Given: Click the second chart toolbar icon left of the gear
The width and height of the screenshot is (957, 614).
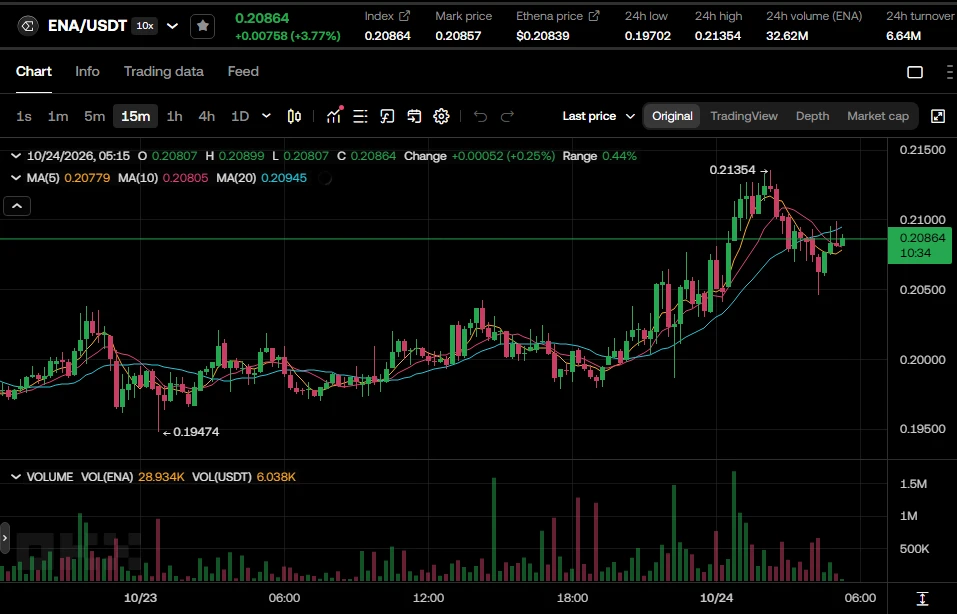Looking at the screenshot, I should tap(388, 116).
